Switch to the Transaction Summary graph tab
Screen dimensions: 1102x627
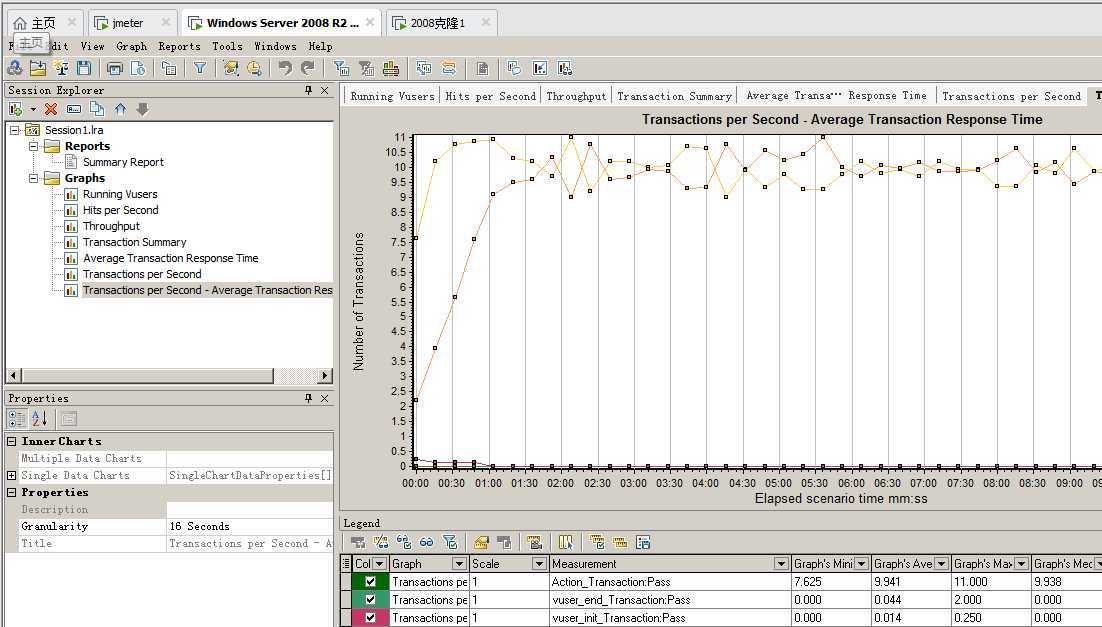(x=674, y=96)
